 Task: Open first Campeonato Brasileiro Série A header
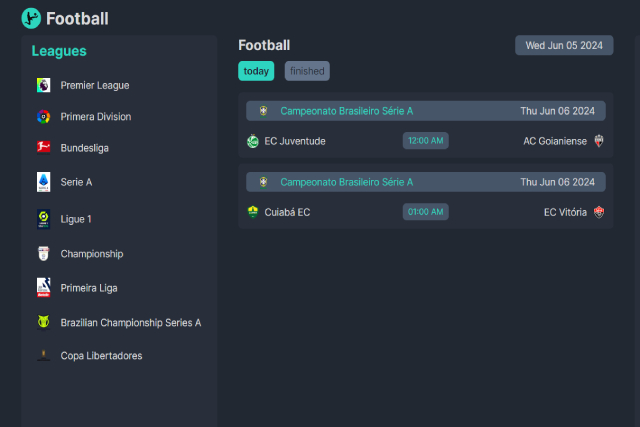point(346,111)
